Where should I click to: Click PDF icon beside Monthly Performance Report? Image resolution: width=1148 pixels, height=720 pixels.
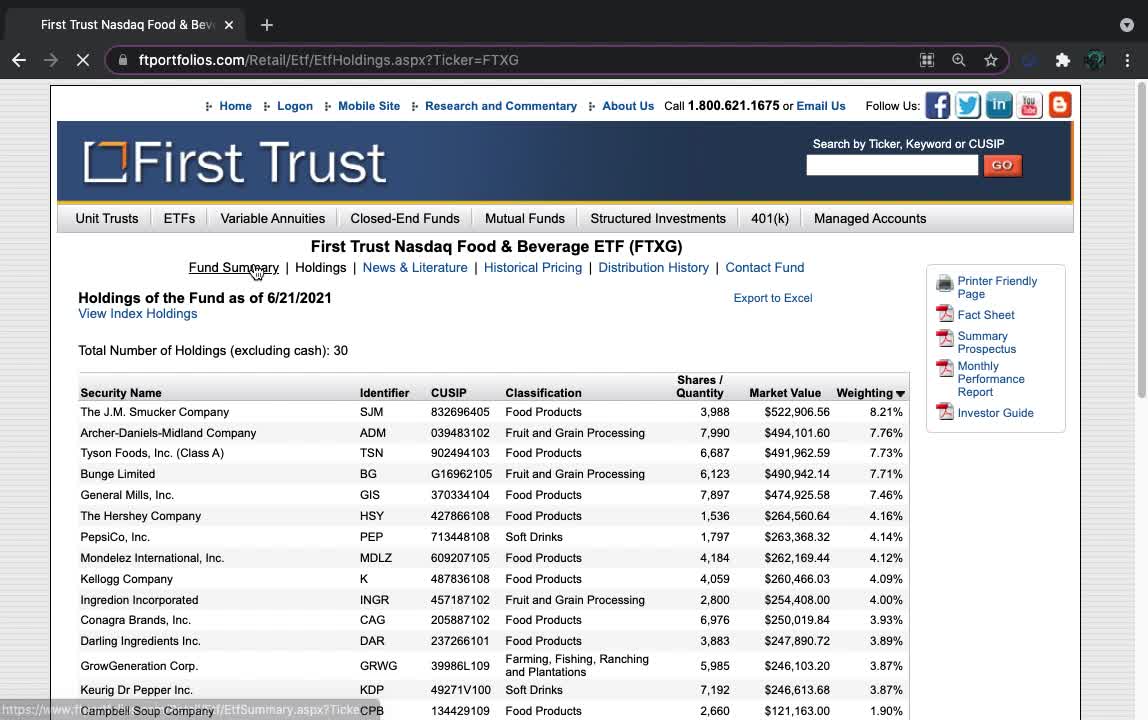944,368
